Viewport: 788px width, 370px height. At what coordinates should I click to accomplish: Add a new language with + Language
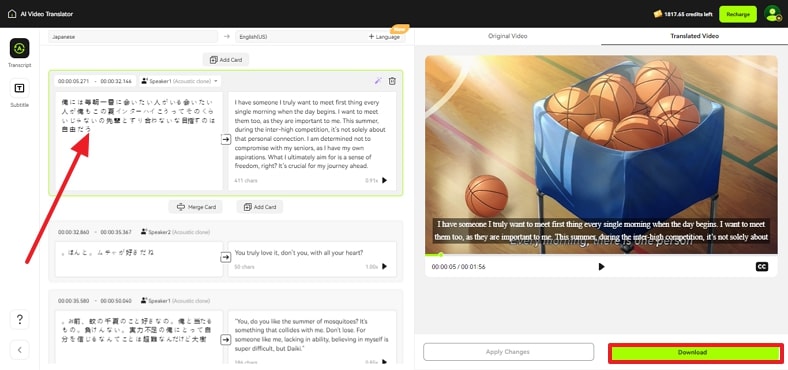384,37
